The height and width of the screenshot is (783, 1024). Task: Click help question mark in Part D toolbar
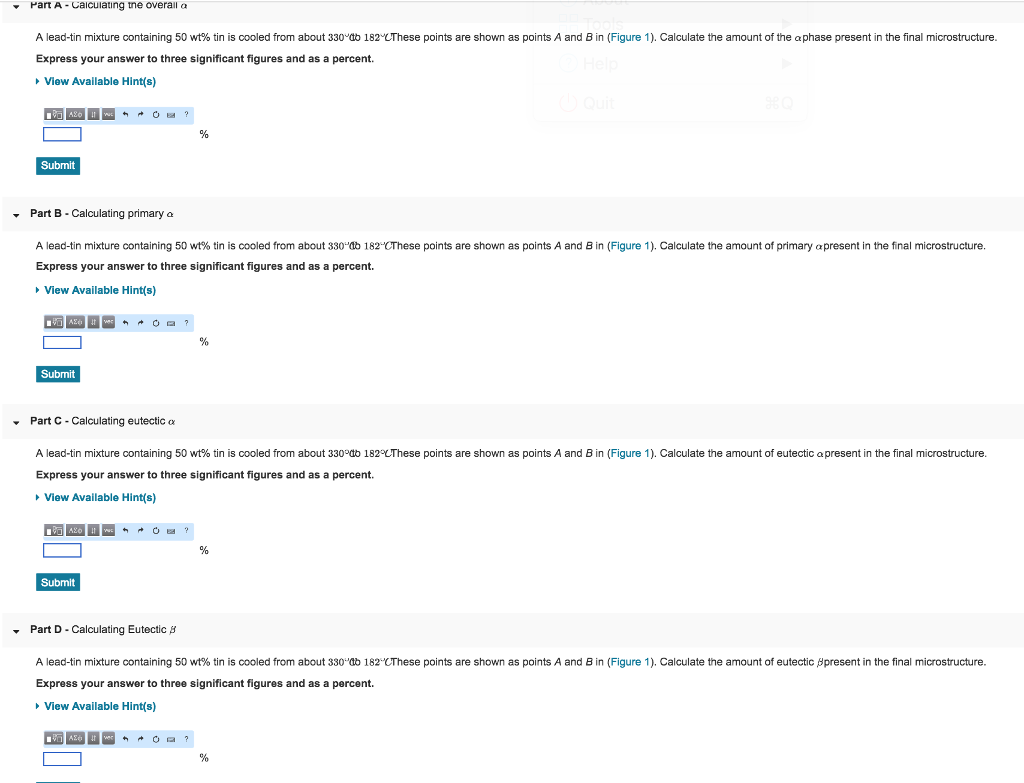point(186,738)
